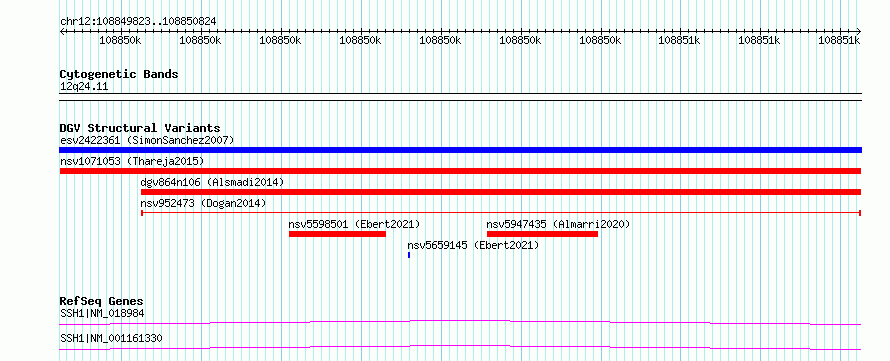This screenshot has width=890, height=361.
Task: Click the SSH1|NM_018984 gene label
Action: pos(103,313)
